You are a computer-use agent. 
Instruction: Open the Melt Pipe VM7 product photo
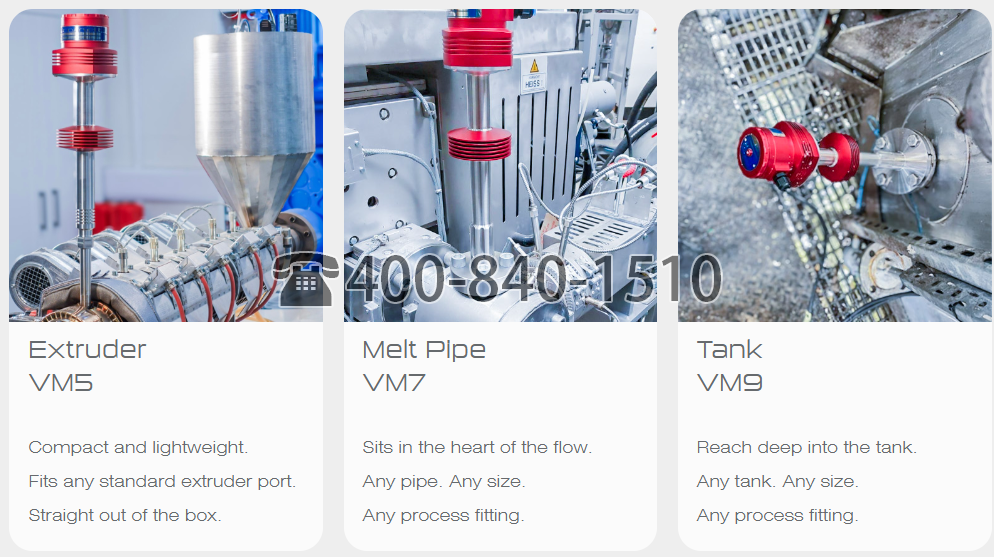coord(500,165)
